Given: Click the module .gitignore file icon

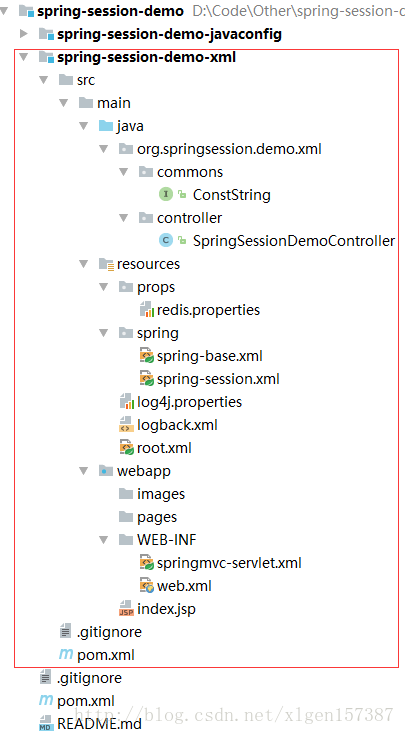Looking at the screenshot, I should point(66,631).
